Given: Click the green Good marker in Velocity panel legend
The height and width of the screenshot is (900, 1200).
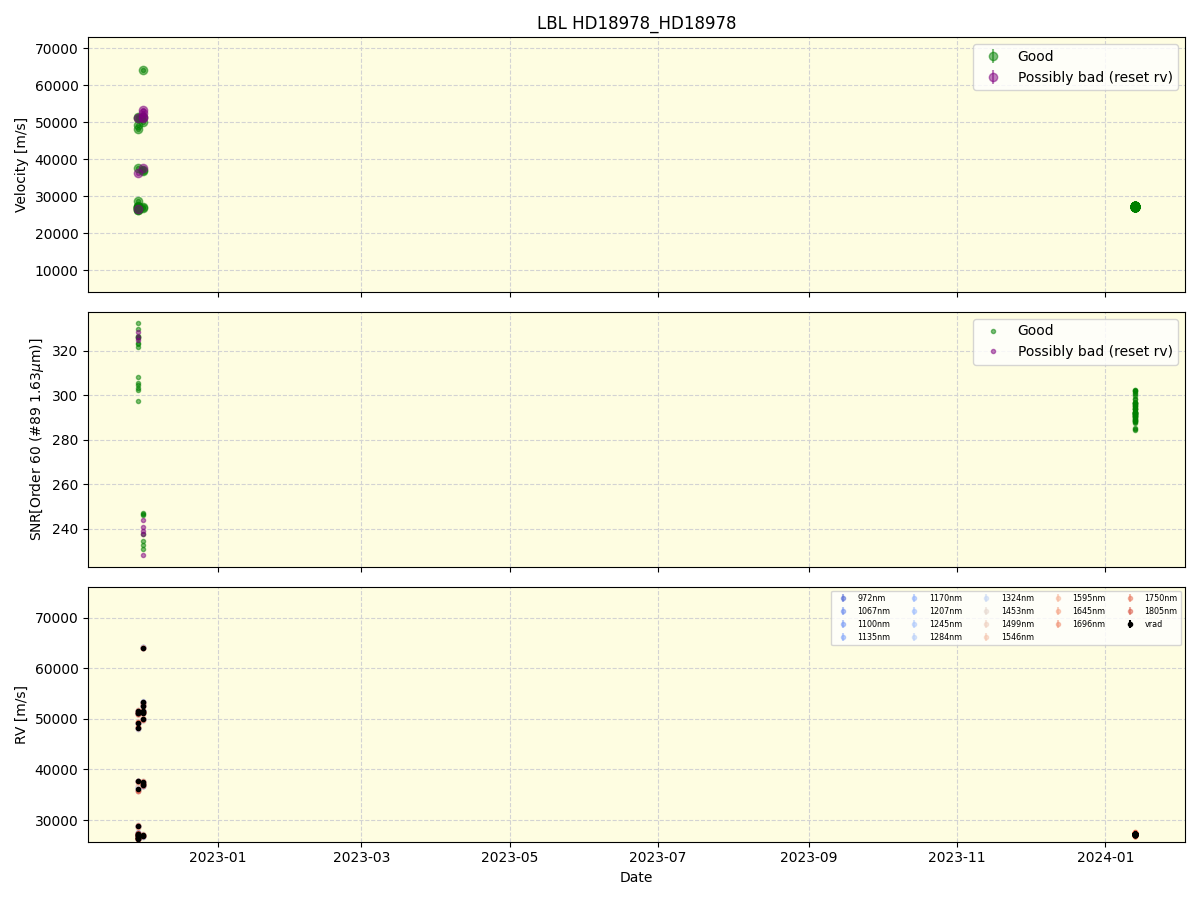Looking at the screenshot, I should (x=993, y=56).
